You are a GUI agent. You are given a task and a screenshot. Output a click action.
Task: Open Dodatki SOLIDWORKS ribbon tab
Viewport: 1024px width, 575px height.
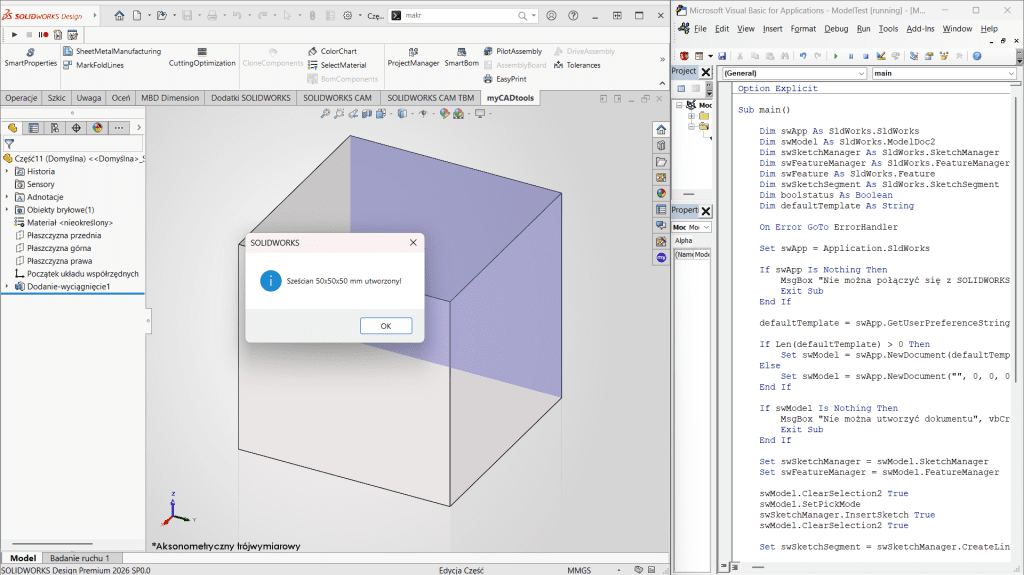pyautogui.click(x=251, y=98)
